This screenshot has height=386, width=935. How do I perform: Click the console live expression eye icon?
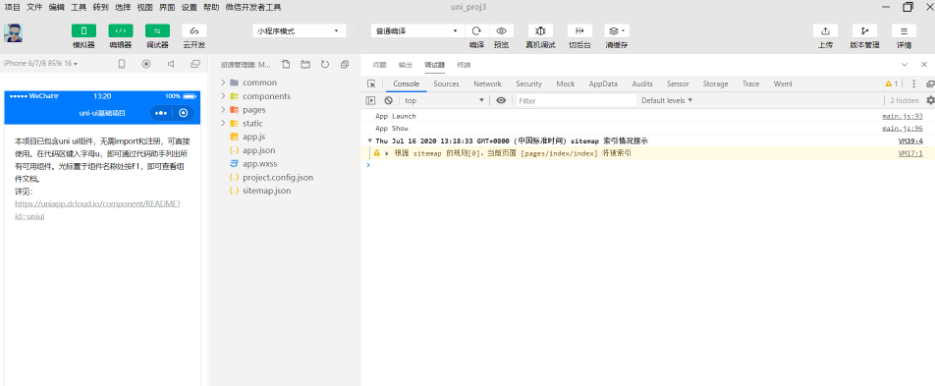(x=501, y=101)
